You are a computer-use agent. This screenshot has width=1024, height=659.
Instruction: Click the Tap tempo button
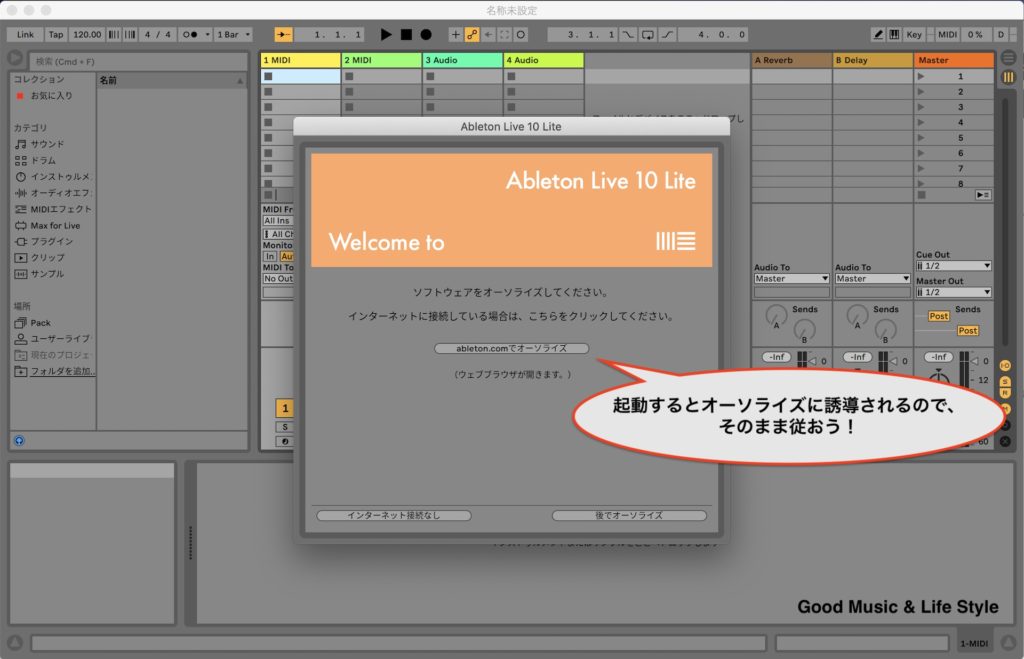56,35
